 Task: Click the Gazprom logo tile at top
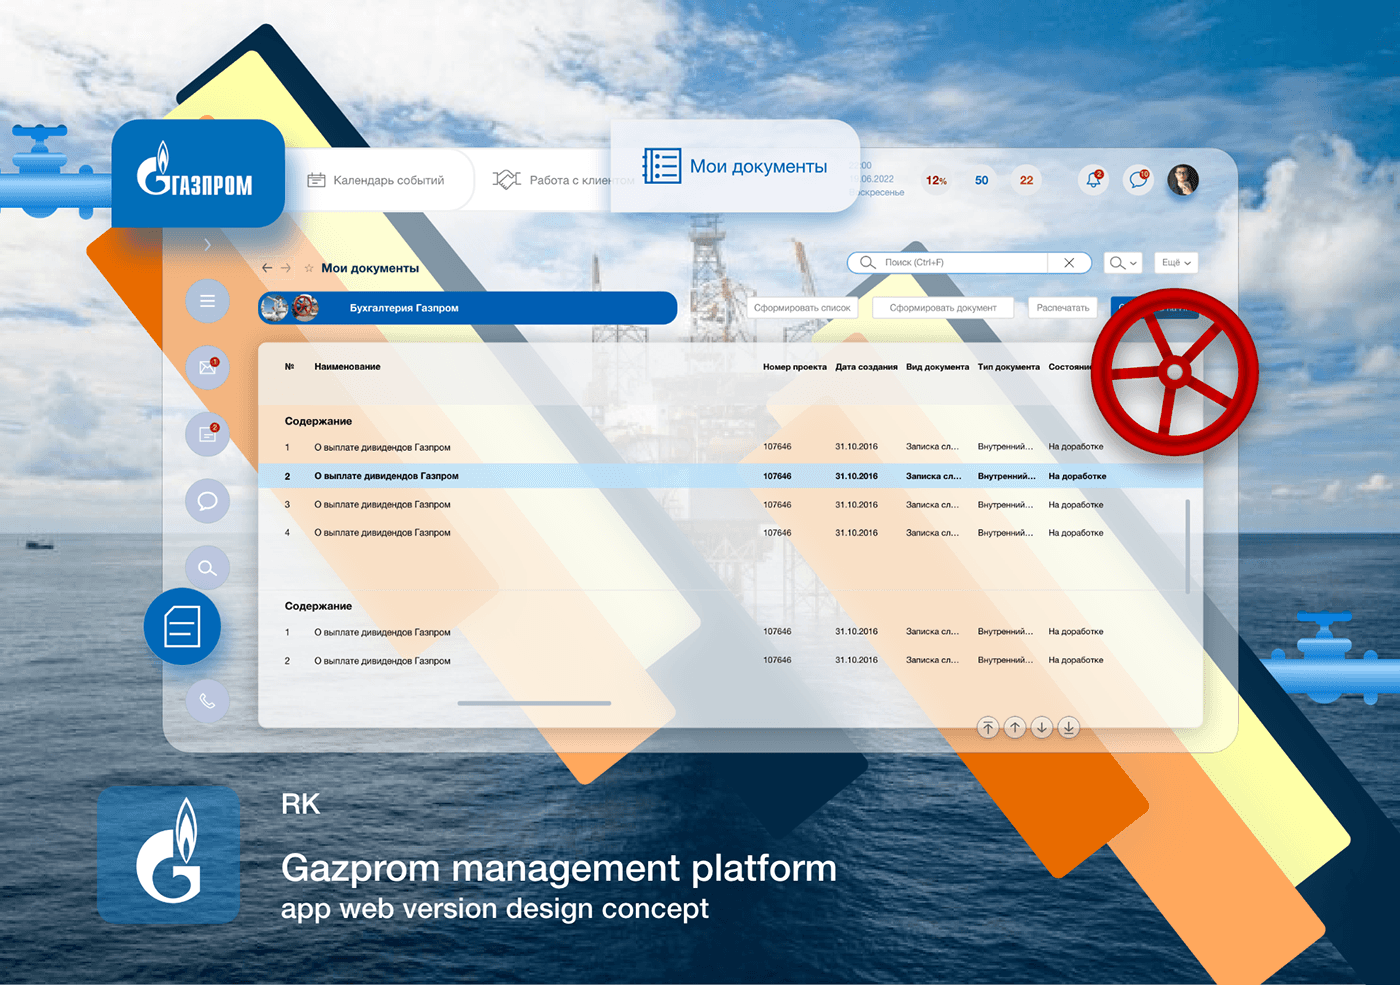(198, 173)
